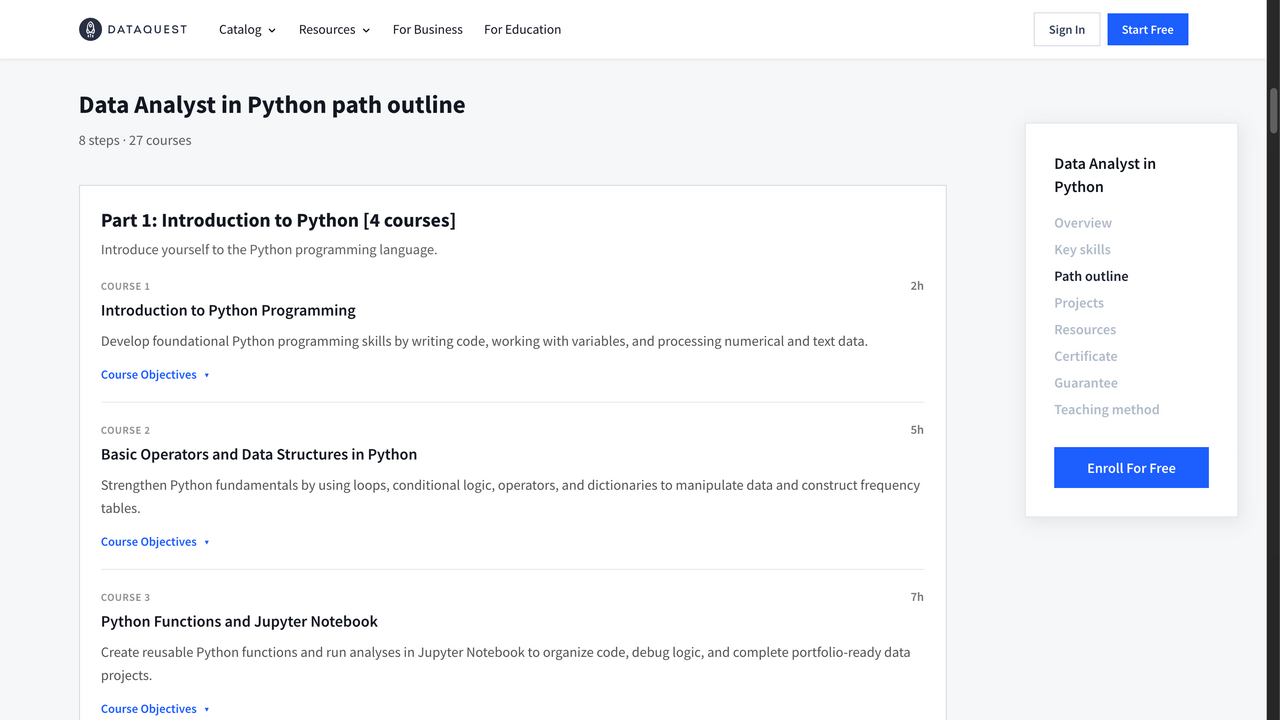Jump to Teaching method section
The image size is (1280, 720).
click(1107, 410)
